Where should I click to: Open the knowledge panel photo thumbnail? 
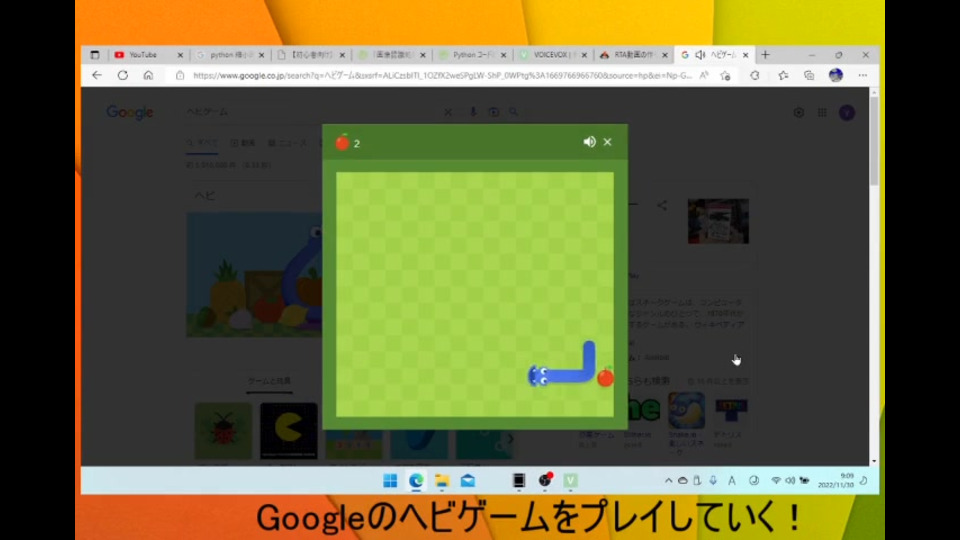(x=718, y=221)
